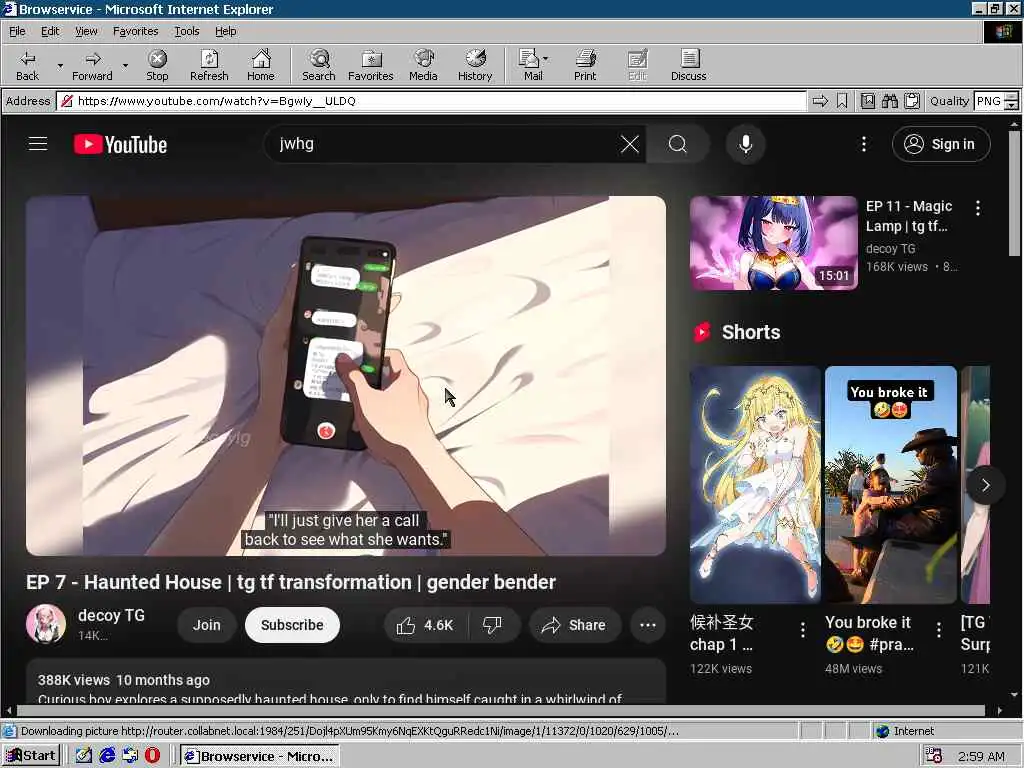Open the decoy TG channel avatar

[46, 624]
